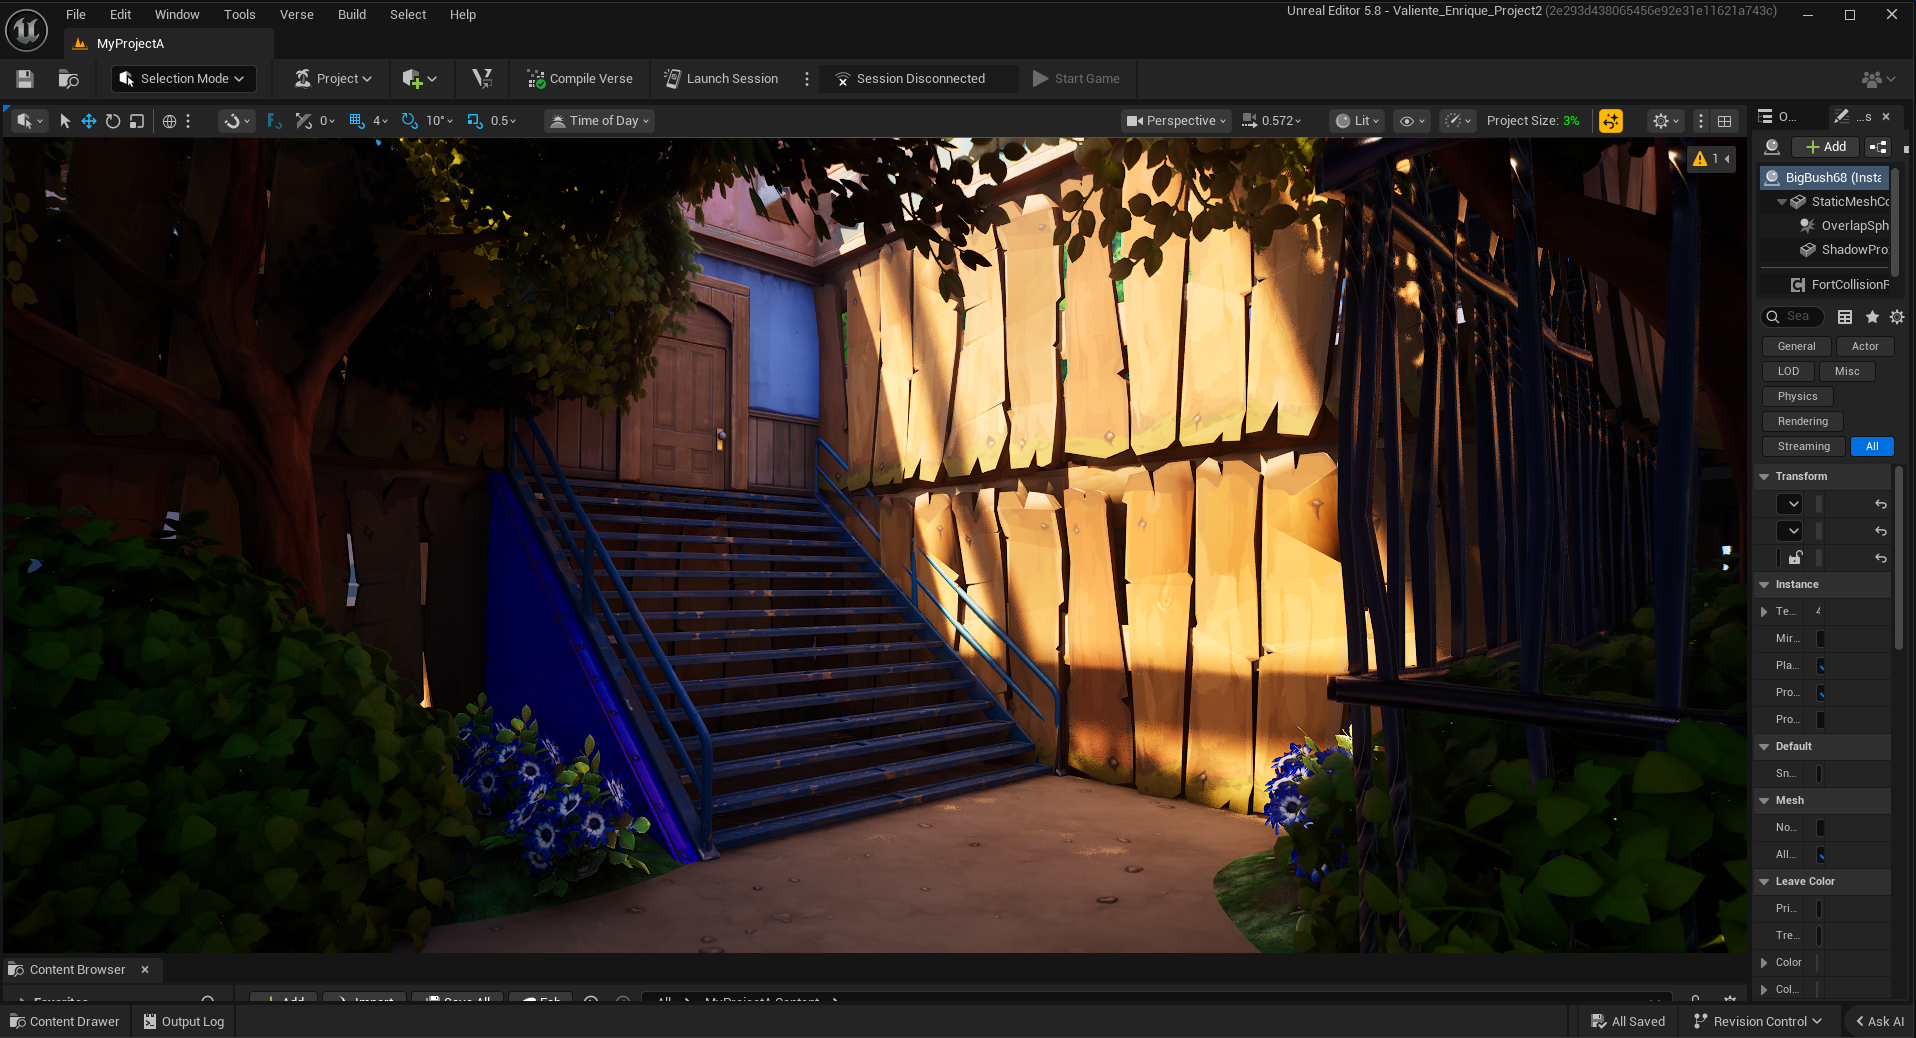Screen dimensions: 1916x1038
Task: Select the arrow Select tool in viewport toolbar
Action: 65,121
